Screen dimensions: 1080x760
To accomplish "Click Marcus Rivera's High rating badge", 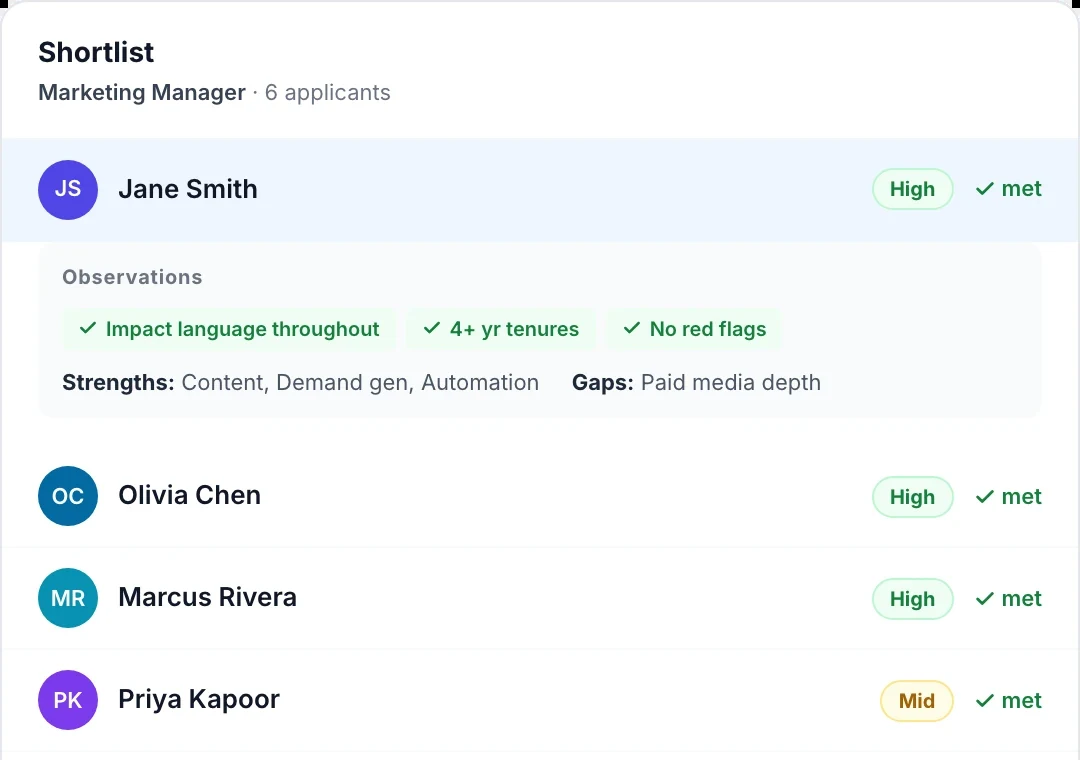I will click(913, 599).
